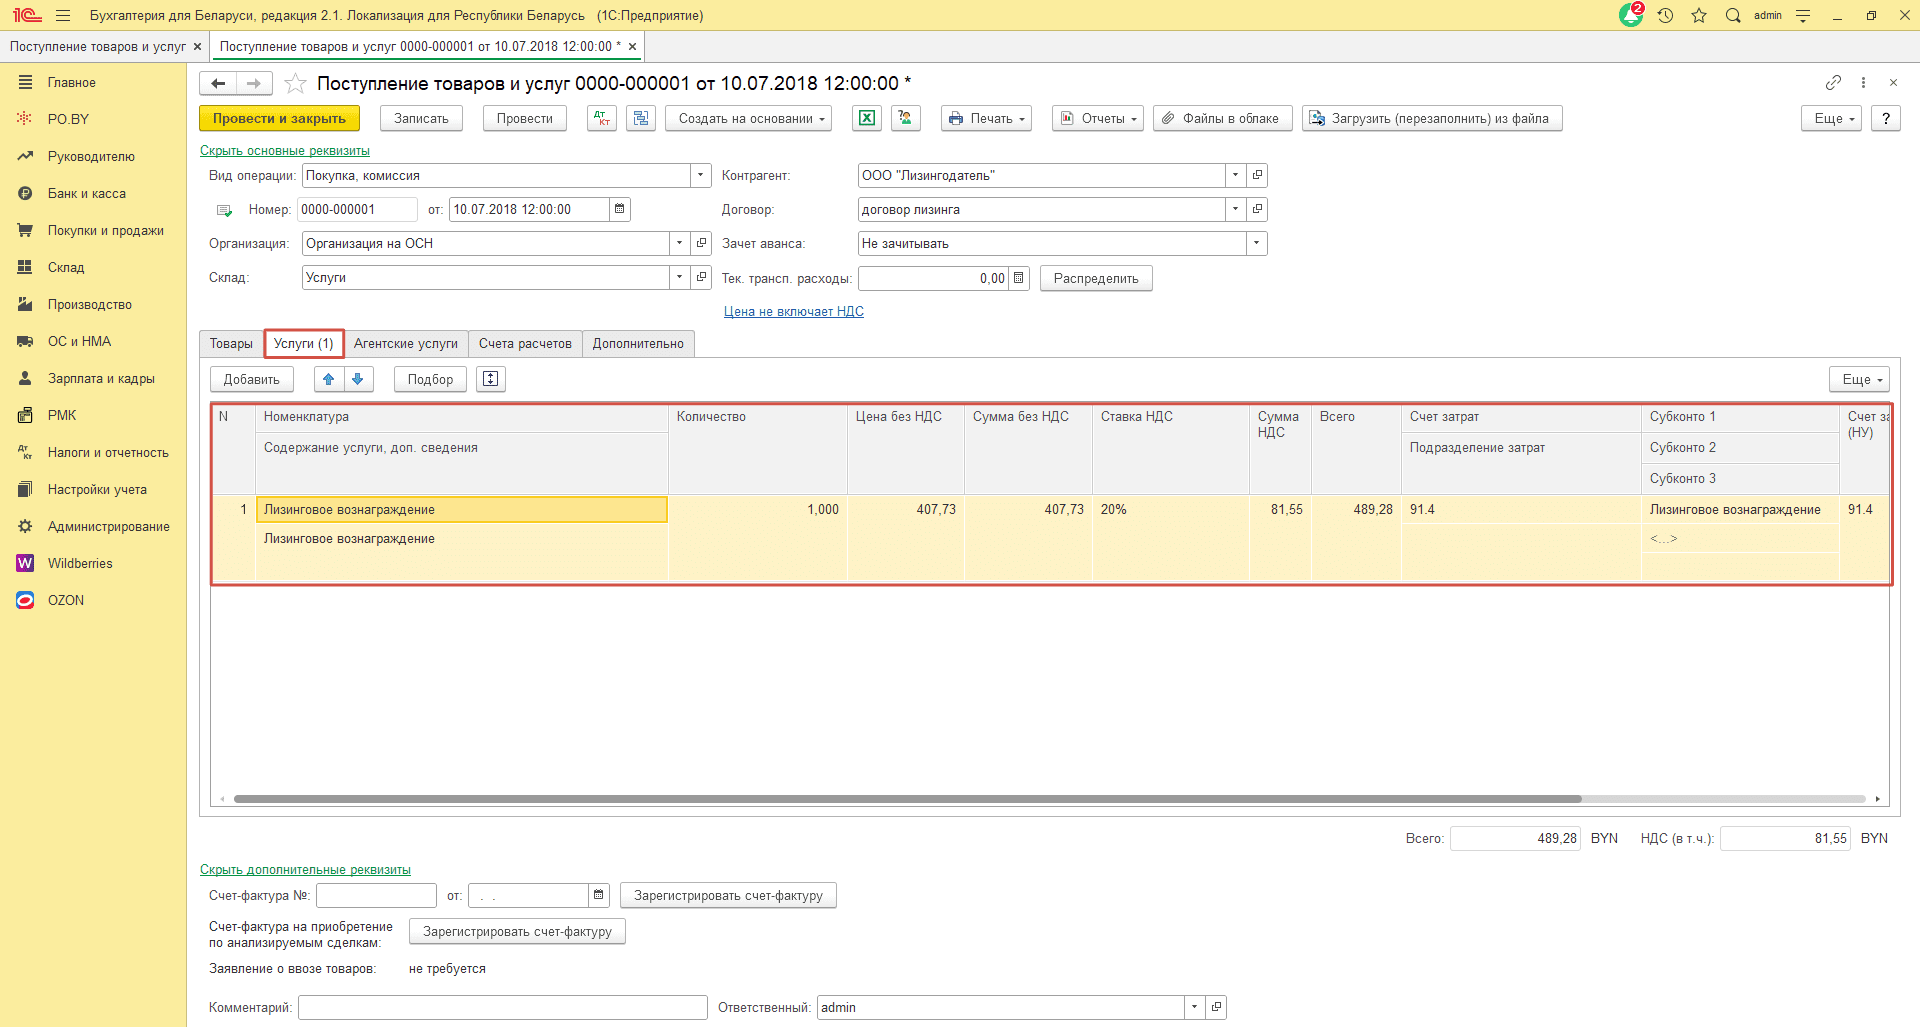Image resolution: width=1920 pixels, height=1027 pixels.
Task: Open calculator for transport expenses field
Action: [x=1019, y=278]
